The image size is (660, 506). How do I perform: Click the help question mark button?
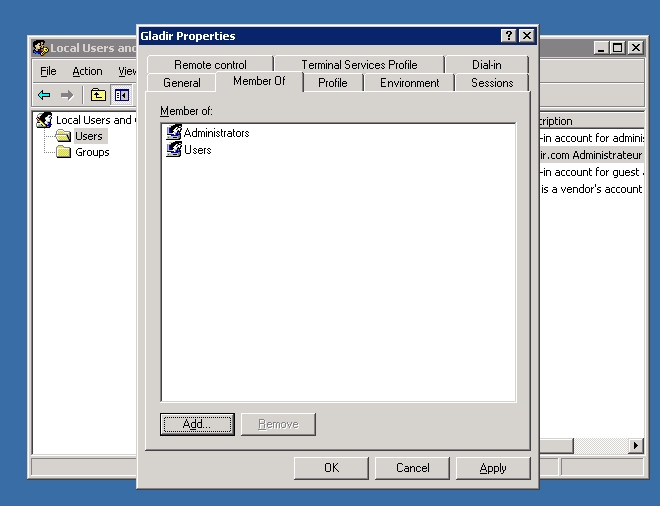(x=508, y=36)
